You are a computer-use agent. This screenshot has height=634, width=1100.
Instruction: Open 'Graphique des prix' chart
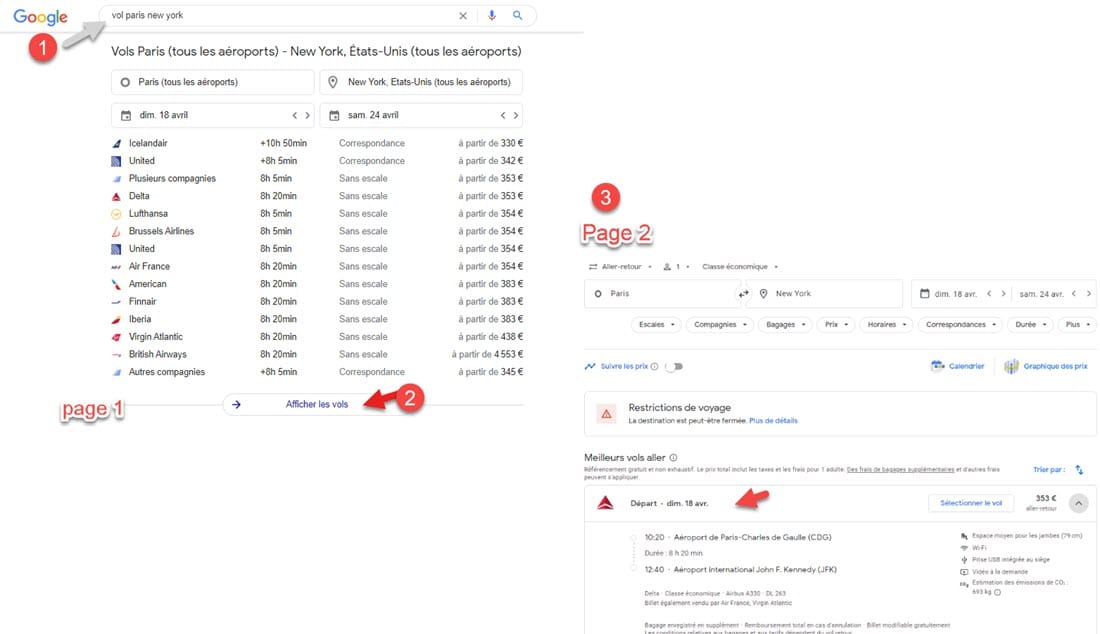pos(1046,366)
